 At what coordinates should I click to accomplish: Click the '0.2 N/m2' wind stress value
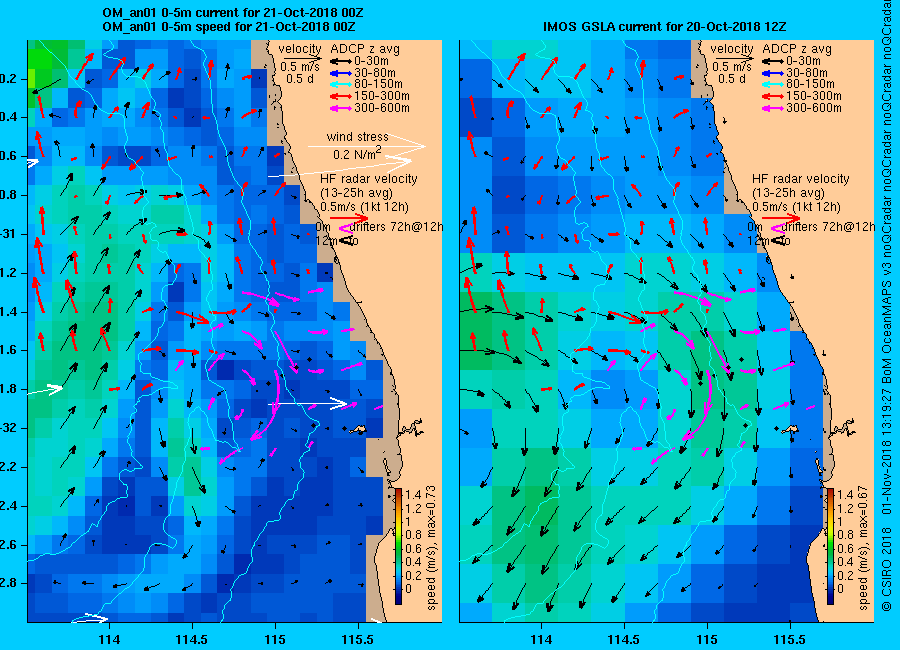pos(357,154)
